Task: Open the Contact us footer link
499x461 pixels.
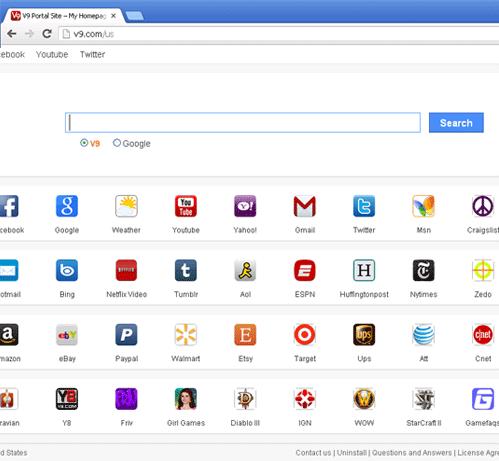Action: tap(313, 453)
